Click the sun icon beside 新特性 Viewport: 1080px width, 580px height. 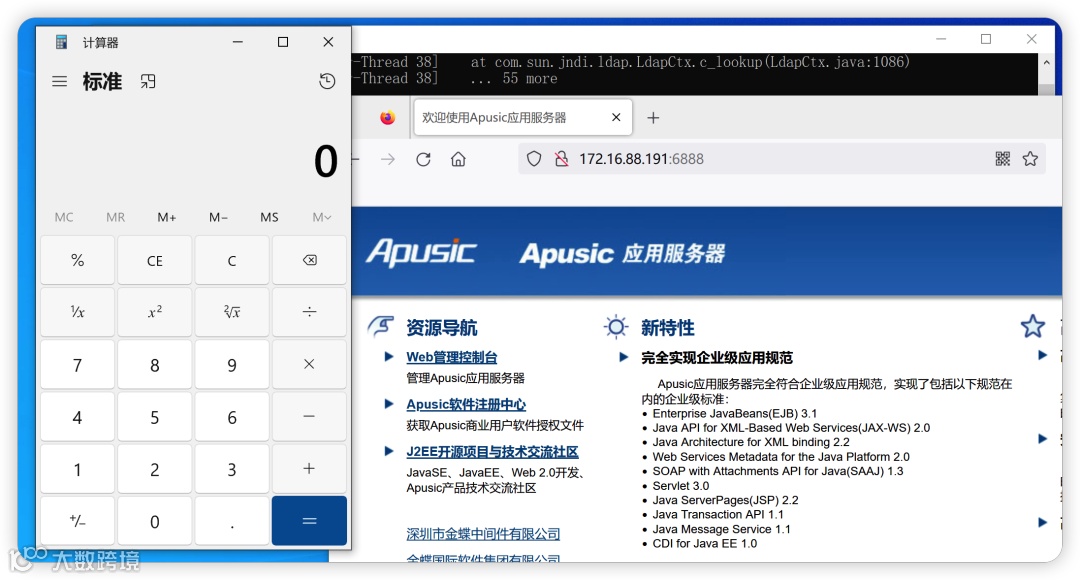616,327
